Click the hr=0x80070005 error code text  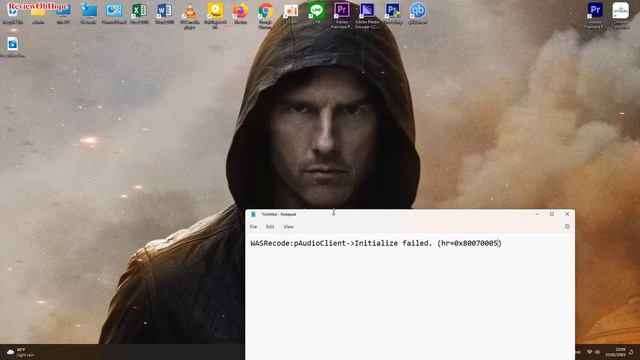[x=469, y=243]
